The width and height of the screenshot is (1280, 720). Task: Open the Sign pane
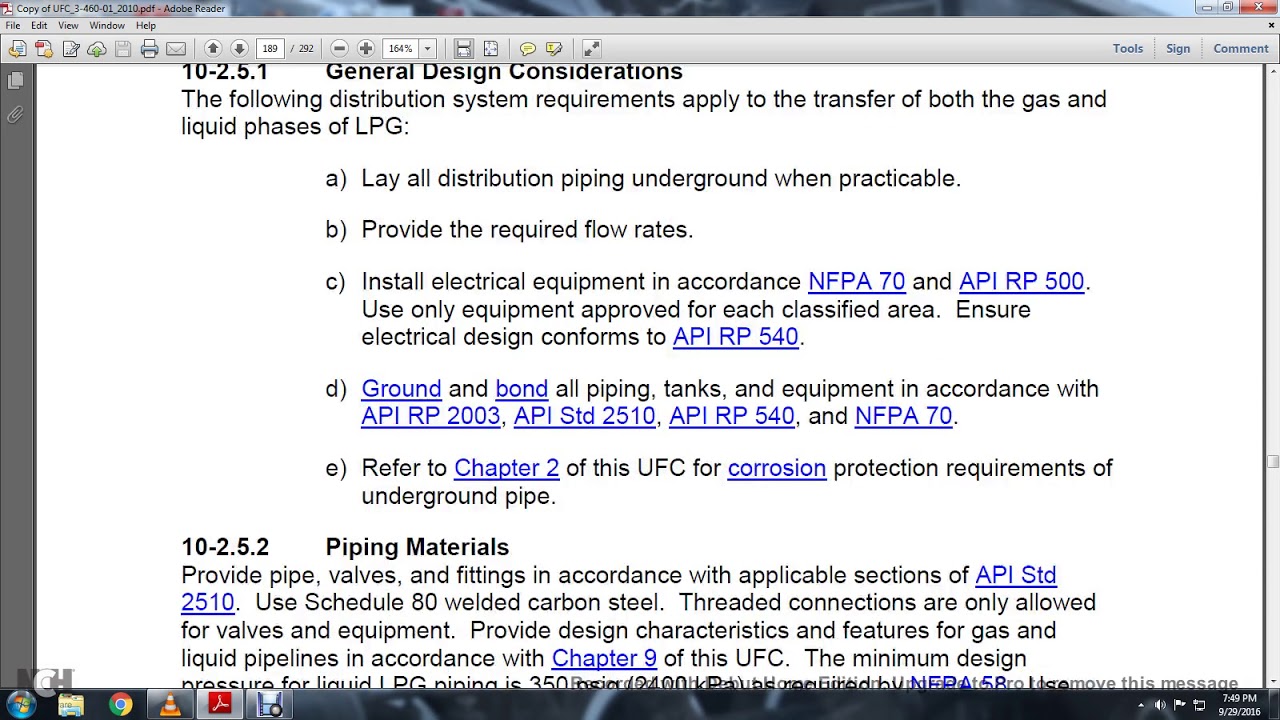pos(1178,48)
